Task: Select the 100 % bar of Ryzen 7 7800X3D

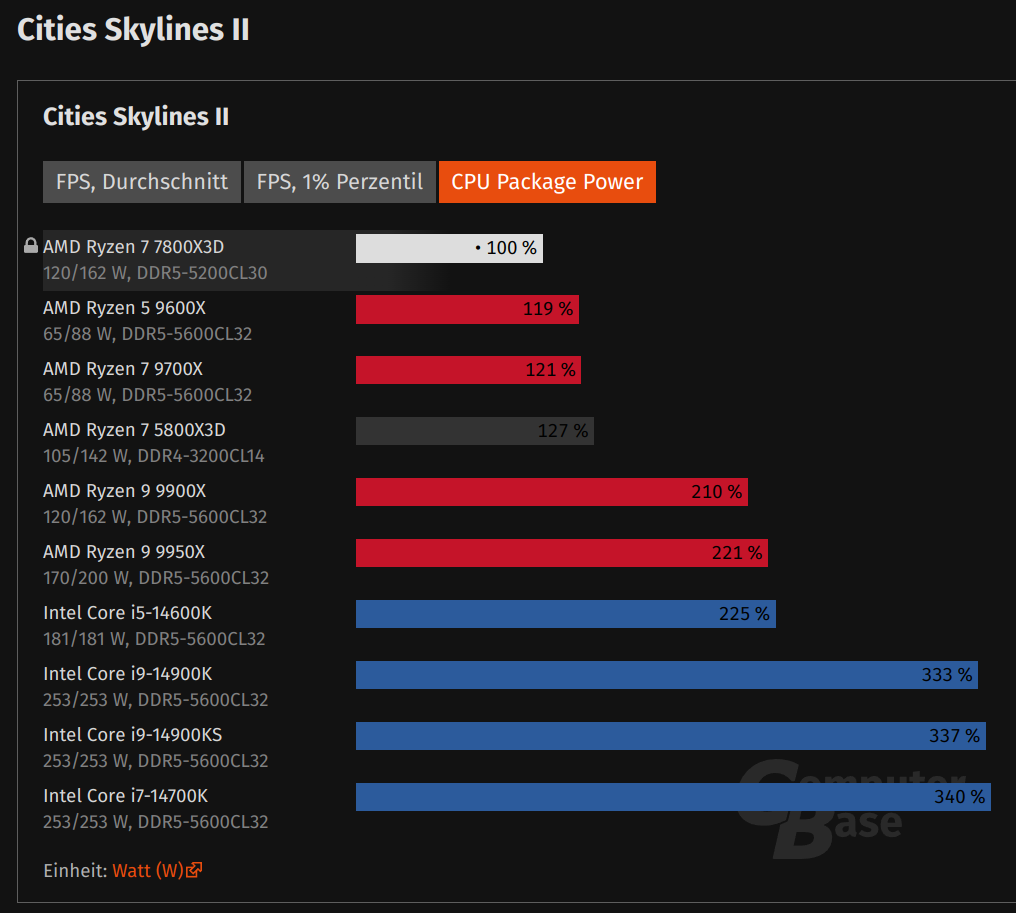Action: point(449,248)
